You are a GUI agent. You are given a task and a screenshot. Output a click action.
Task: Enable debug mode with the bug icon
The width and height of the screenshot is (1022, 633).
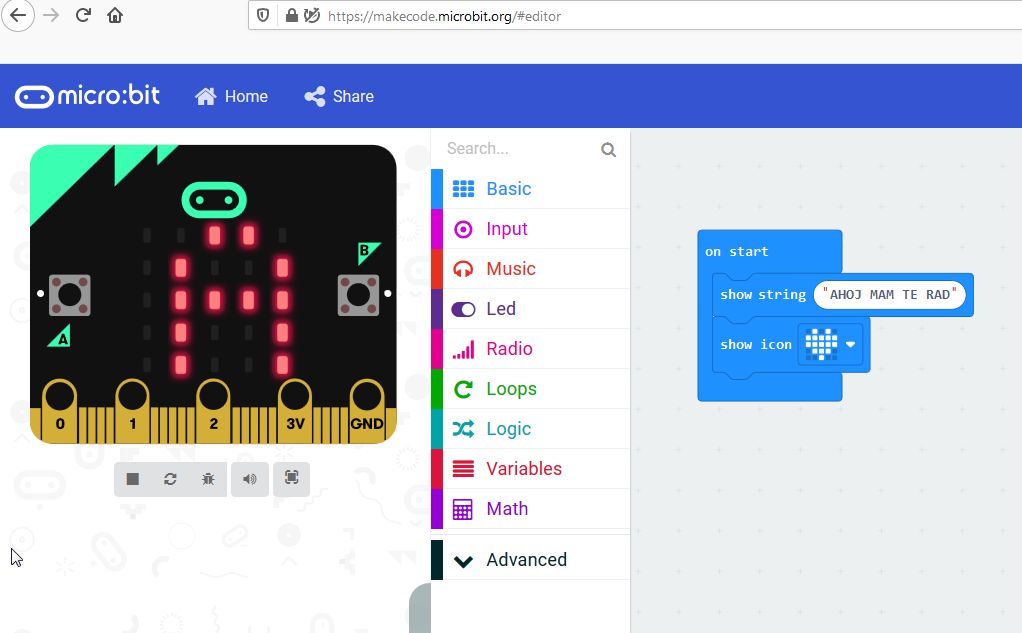point(208,479)
